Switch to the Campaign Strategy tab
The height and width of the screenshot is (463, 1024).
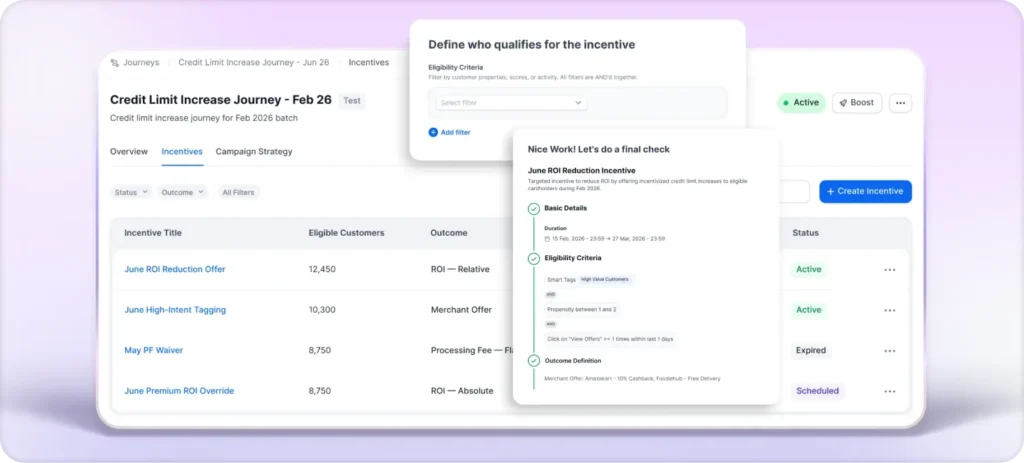tap(254, 152)
